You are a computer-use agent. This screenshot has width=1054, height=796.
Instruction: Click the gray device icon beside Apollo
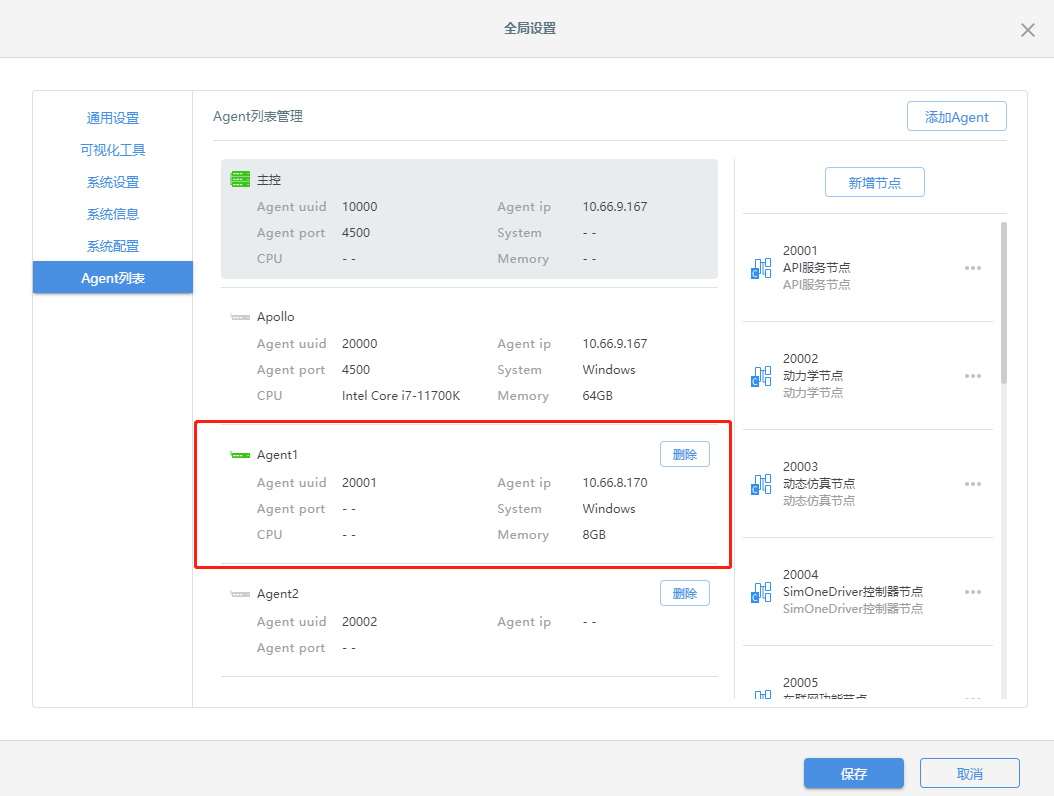[240, 317]
